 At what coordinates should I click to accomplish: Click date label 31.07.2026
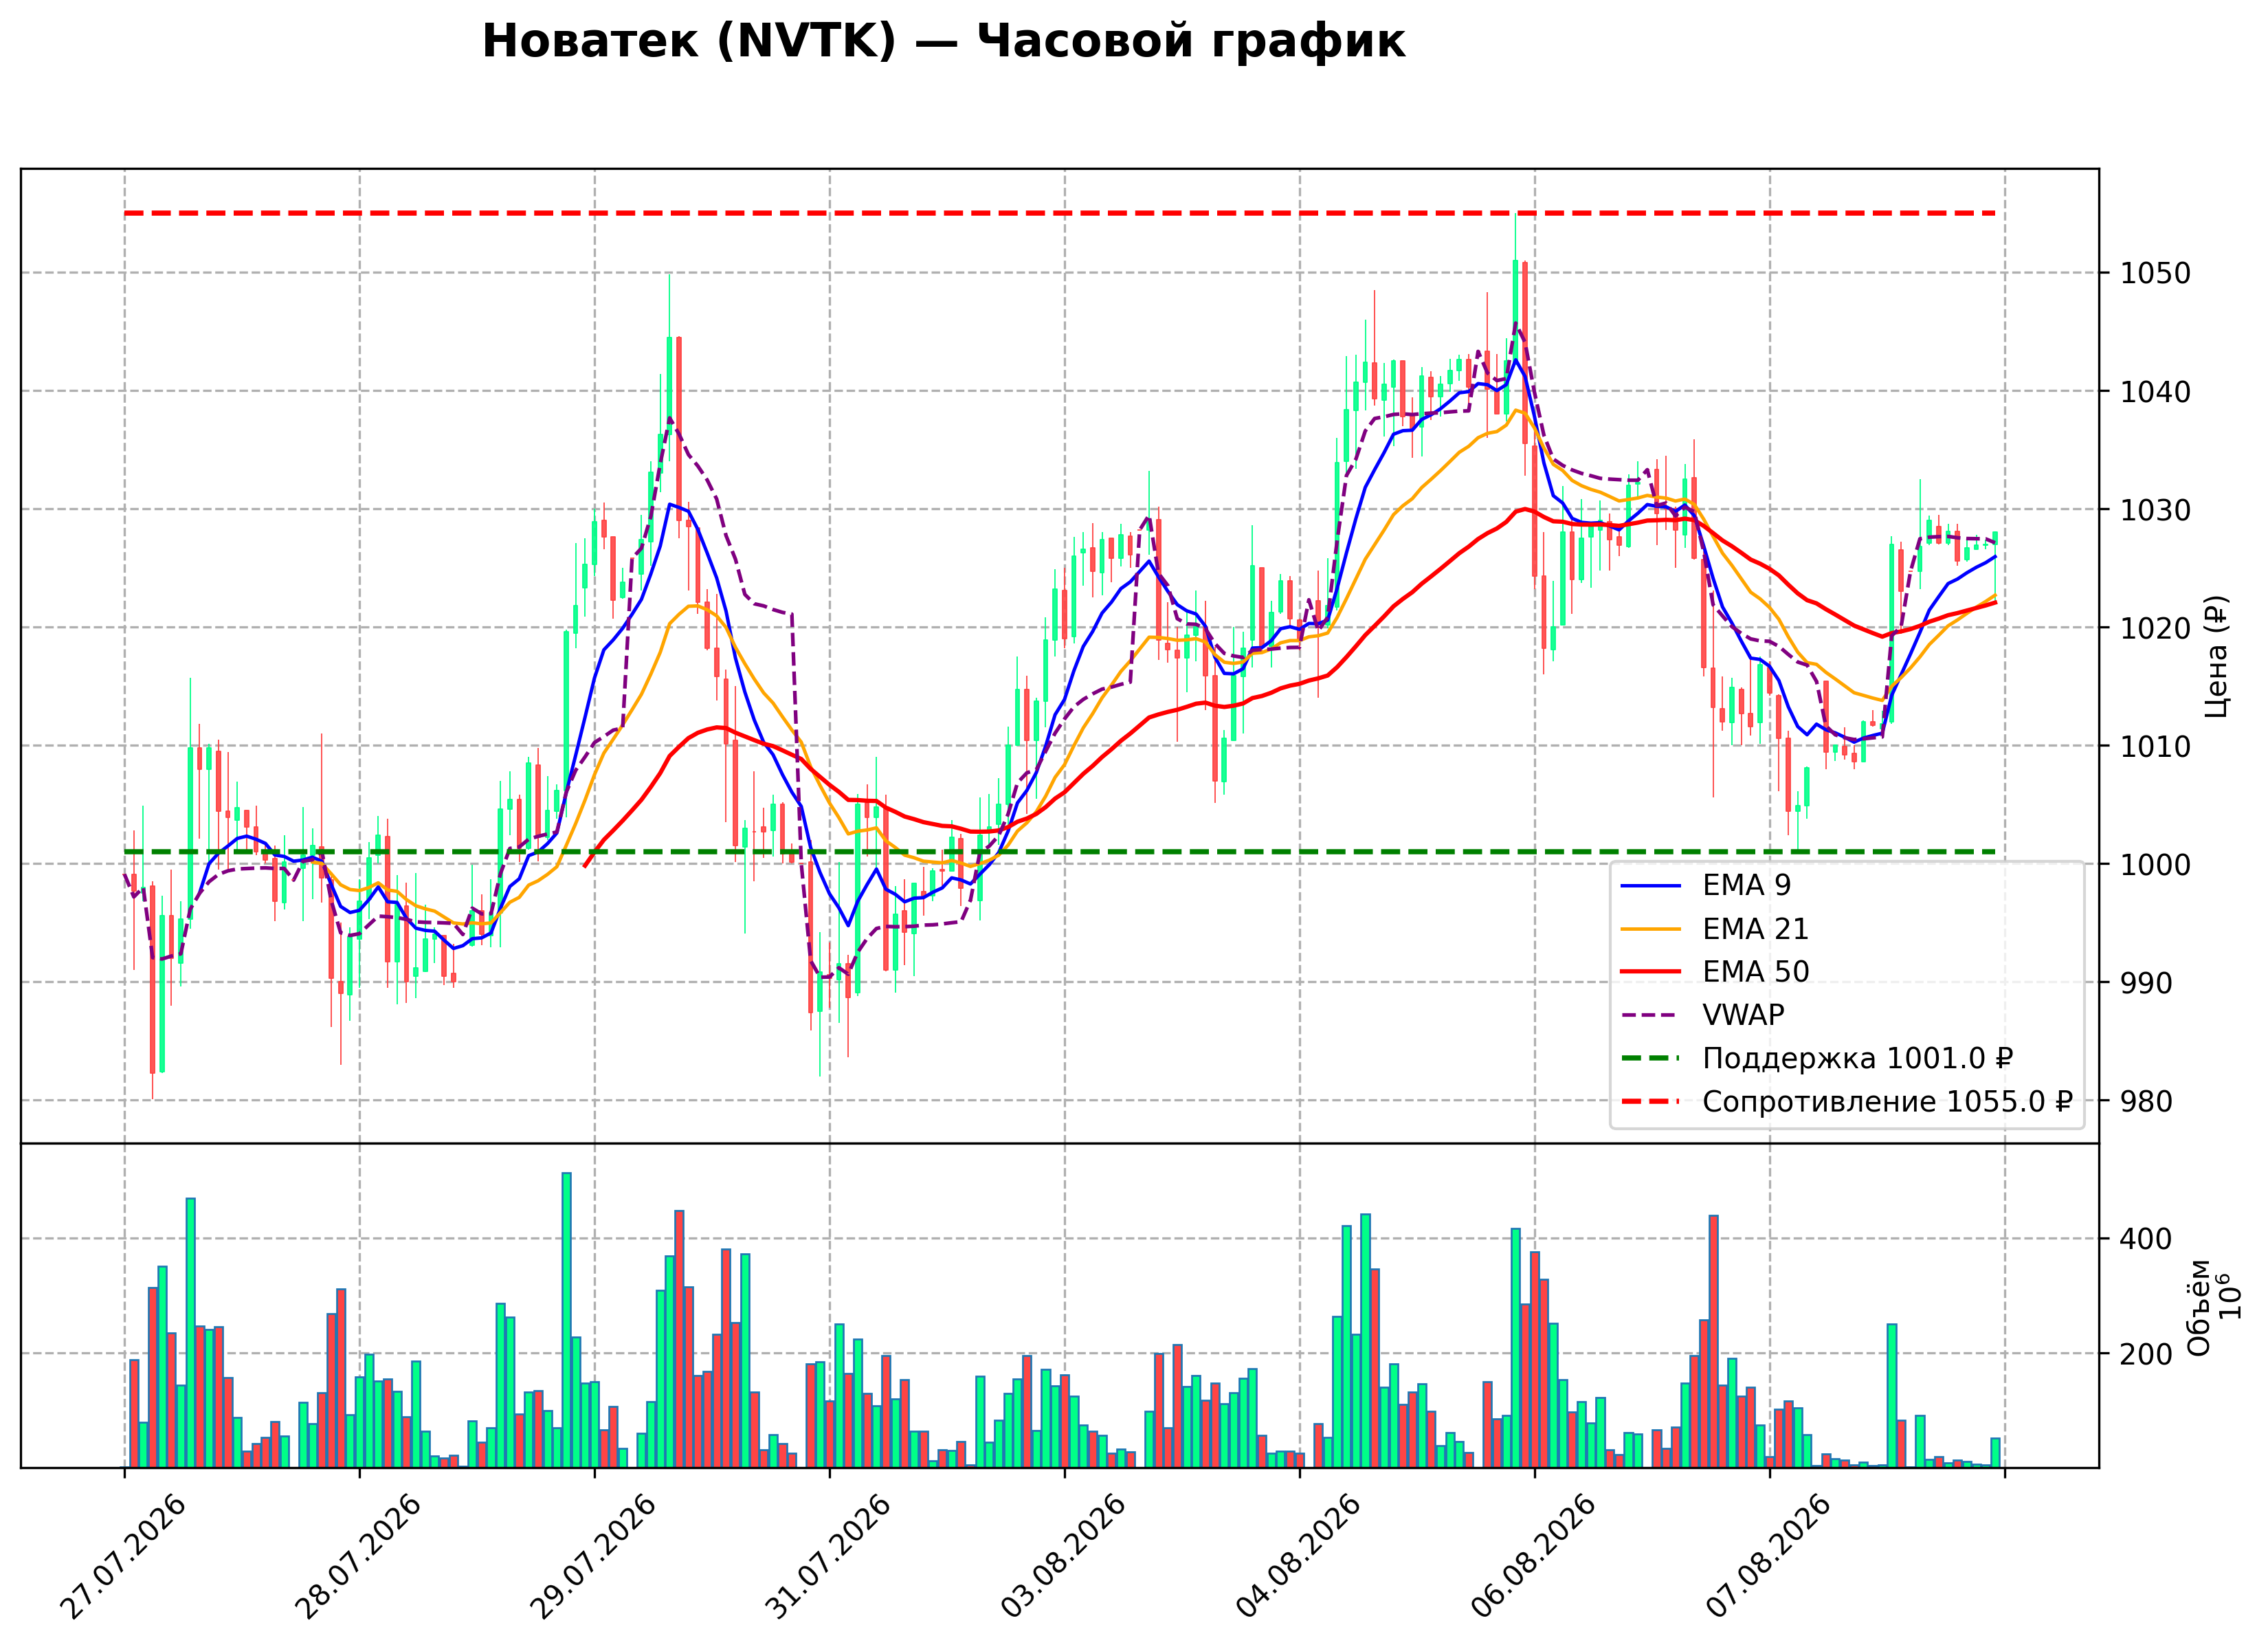pos(827,1558)
